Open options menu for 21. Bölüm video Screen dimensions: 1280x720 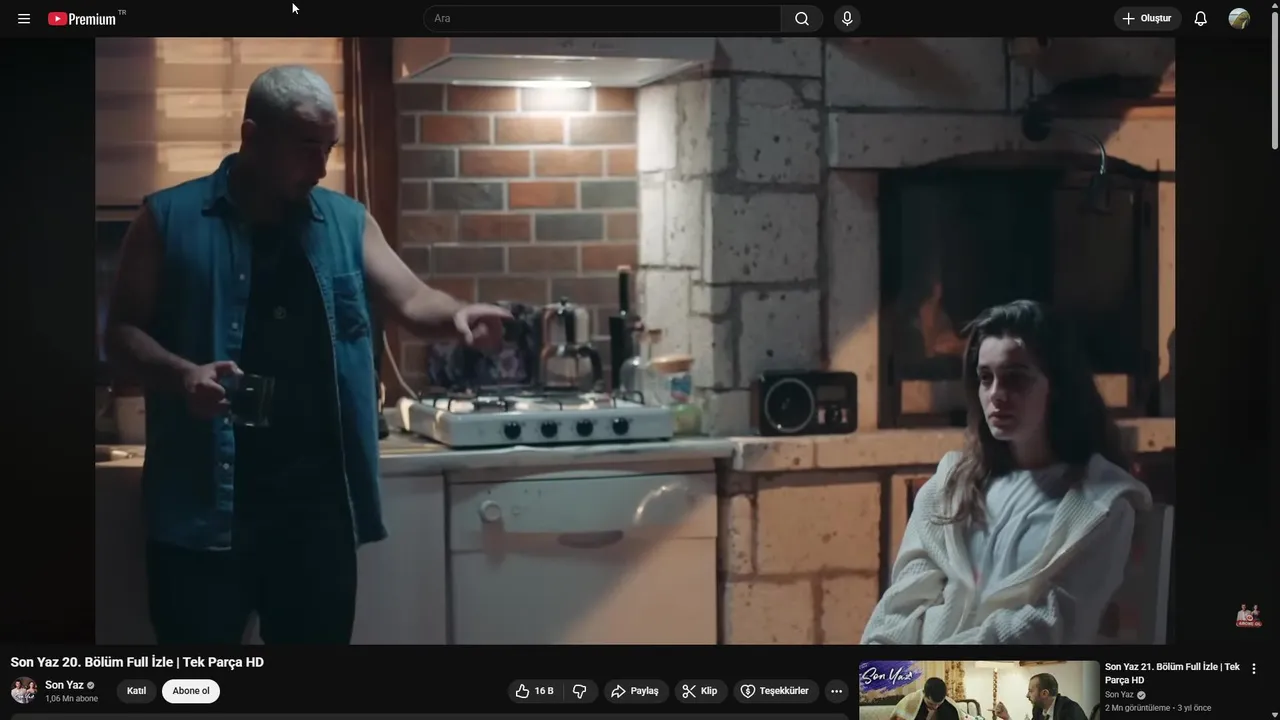pos(1254,669)
